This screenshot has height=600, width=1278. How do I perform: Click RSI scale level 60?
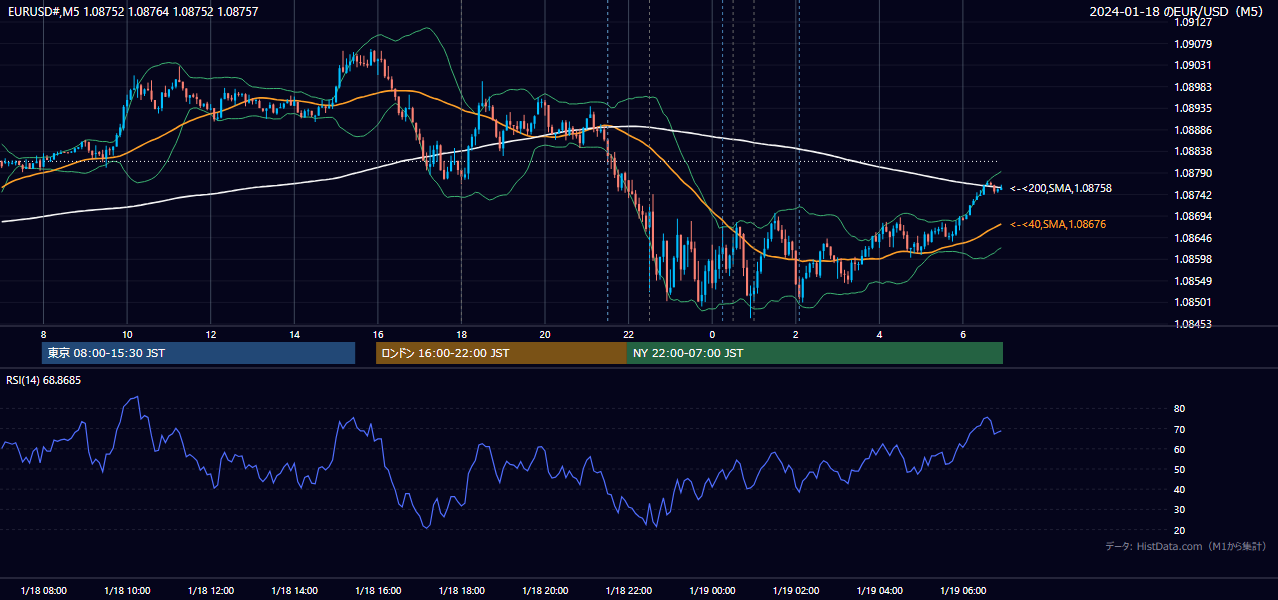pos(1180,449)
